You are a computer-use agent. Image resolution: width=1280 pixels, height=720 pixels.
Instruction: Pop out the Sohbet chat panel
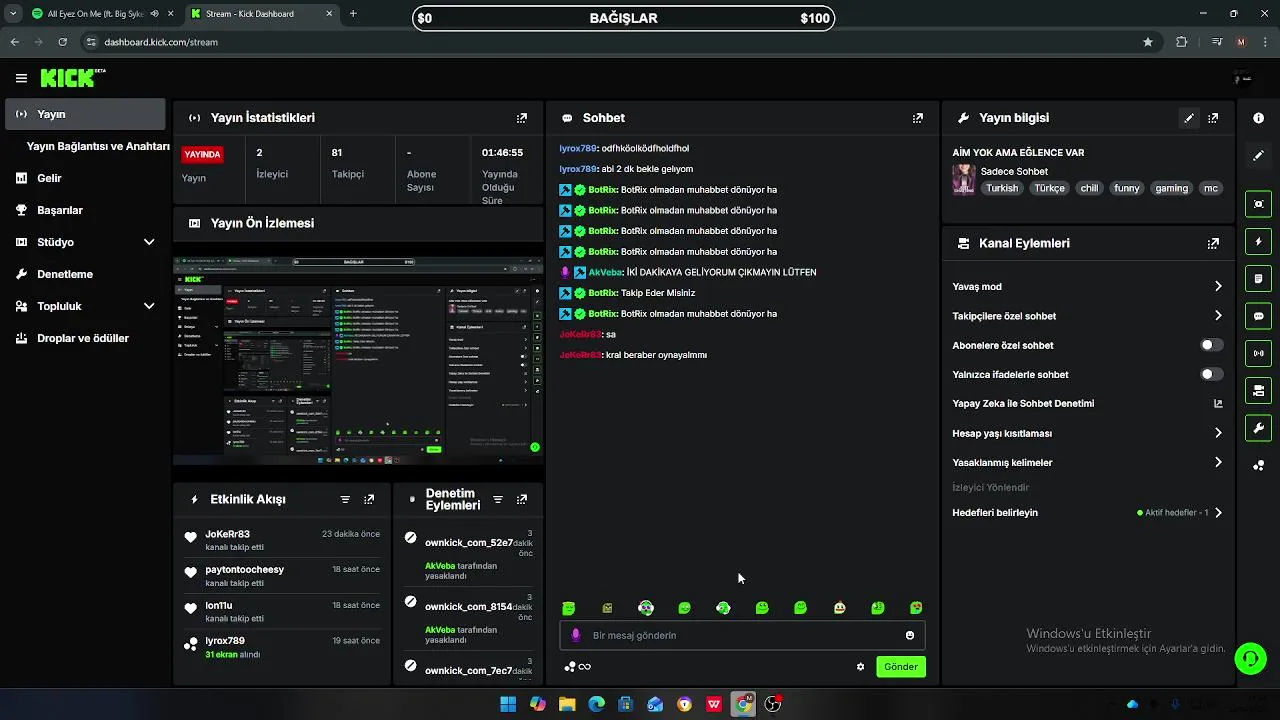pos(917,118)
